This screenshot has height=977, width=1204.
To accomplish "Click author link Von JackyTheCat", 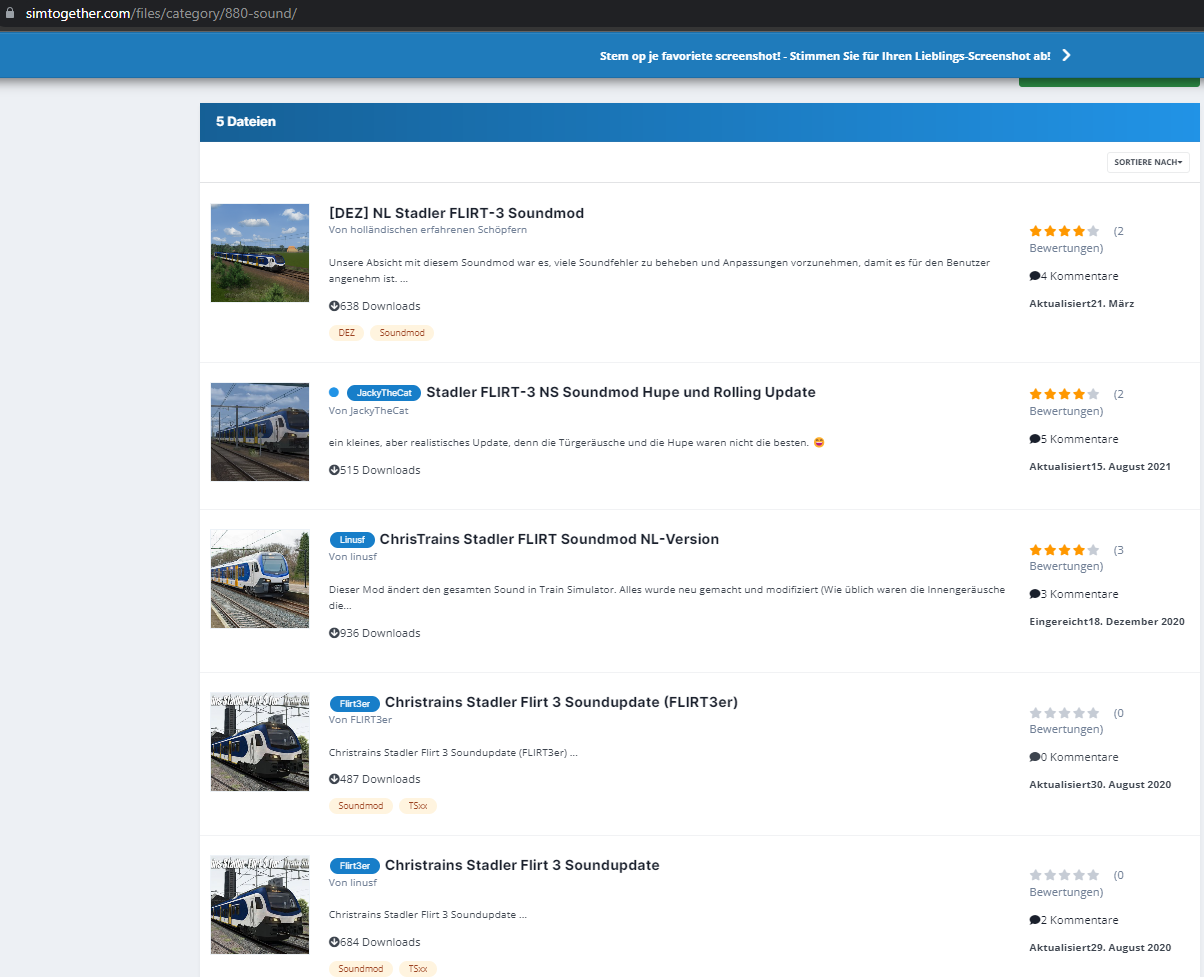I will pyautogui.click(x=369, y=410).
